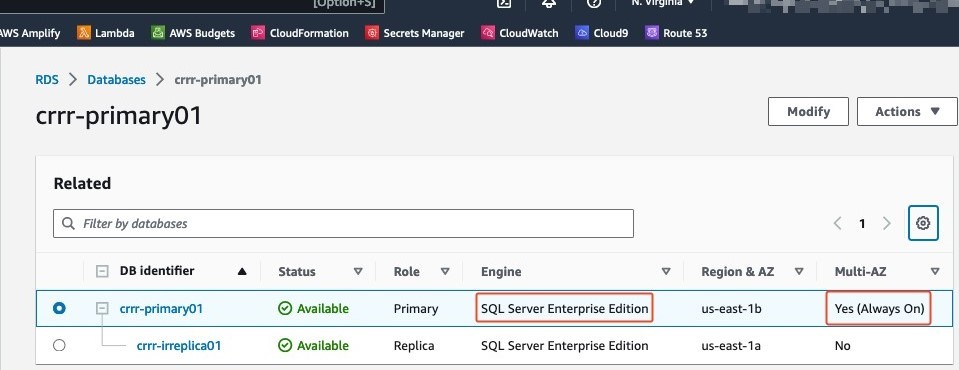Screen dimensions: 959x370
Task: Open table preferences gear icon
Action: [924, 223]
